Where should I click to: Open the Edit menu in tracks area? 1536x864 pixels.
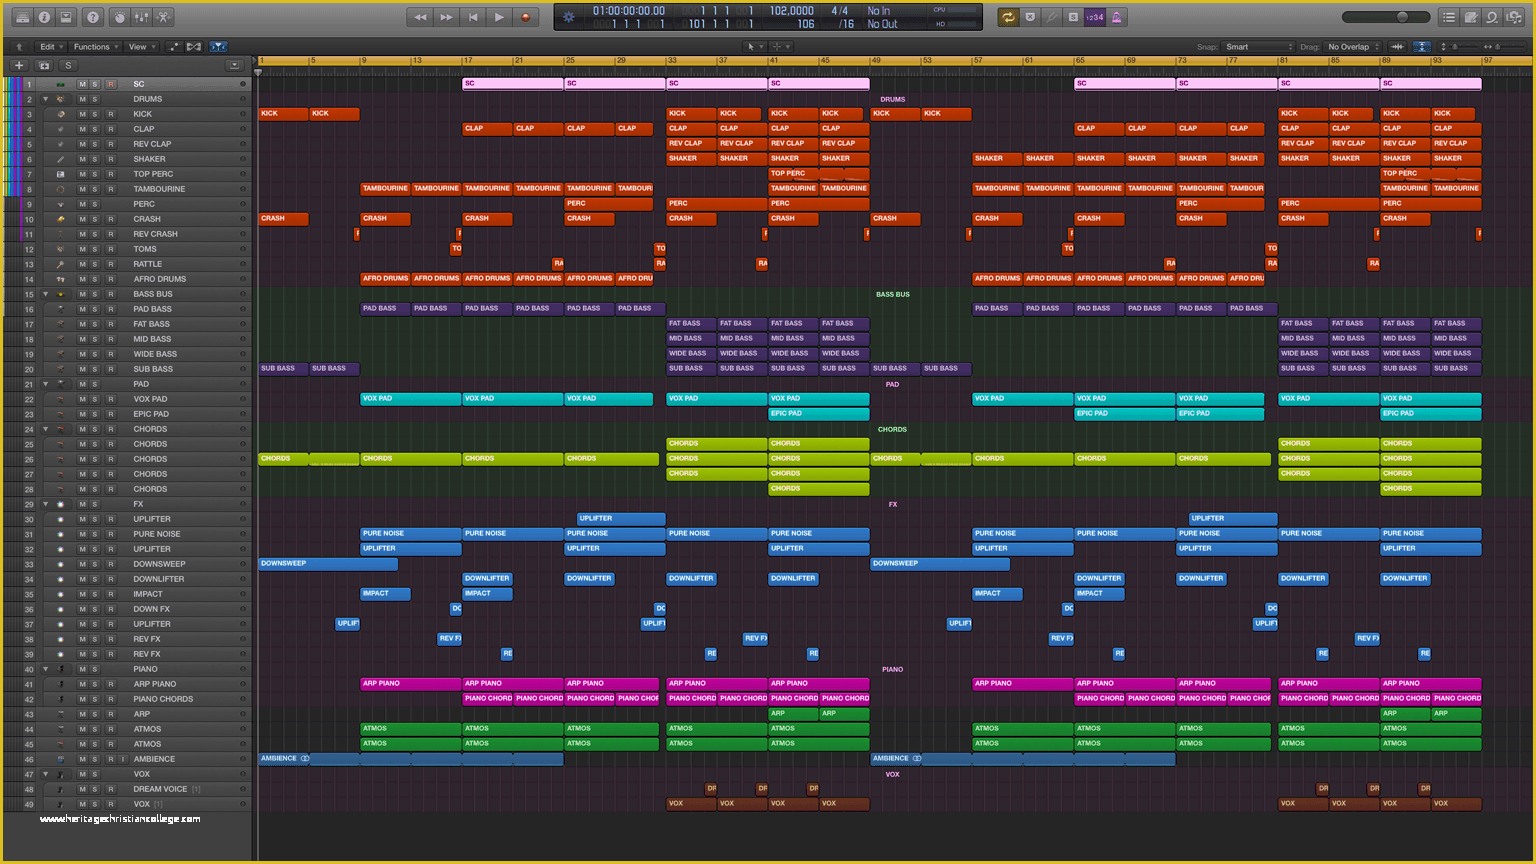click(50, 47)
